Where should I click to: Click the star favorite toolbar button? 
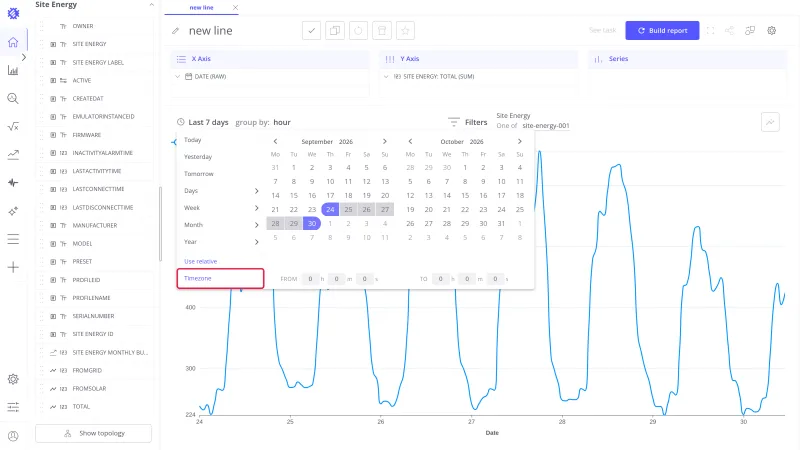point(405,31)
